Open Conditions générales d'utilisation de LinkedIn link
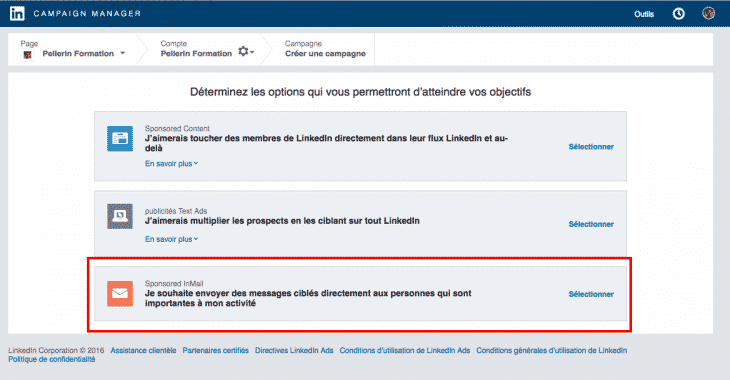 pyautogui.click(x=552, y=350)
